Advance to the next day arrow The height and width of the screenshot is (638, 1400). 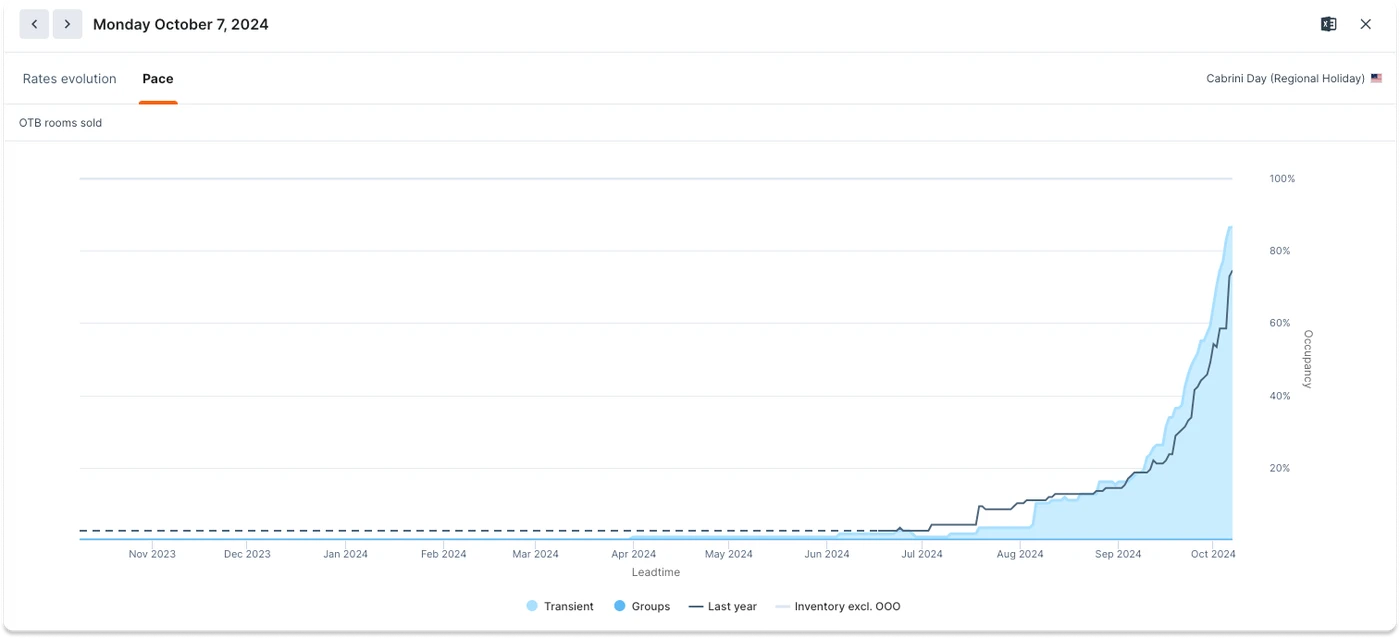pos(67,24)
